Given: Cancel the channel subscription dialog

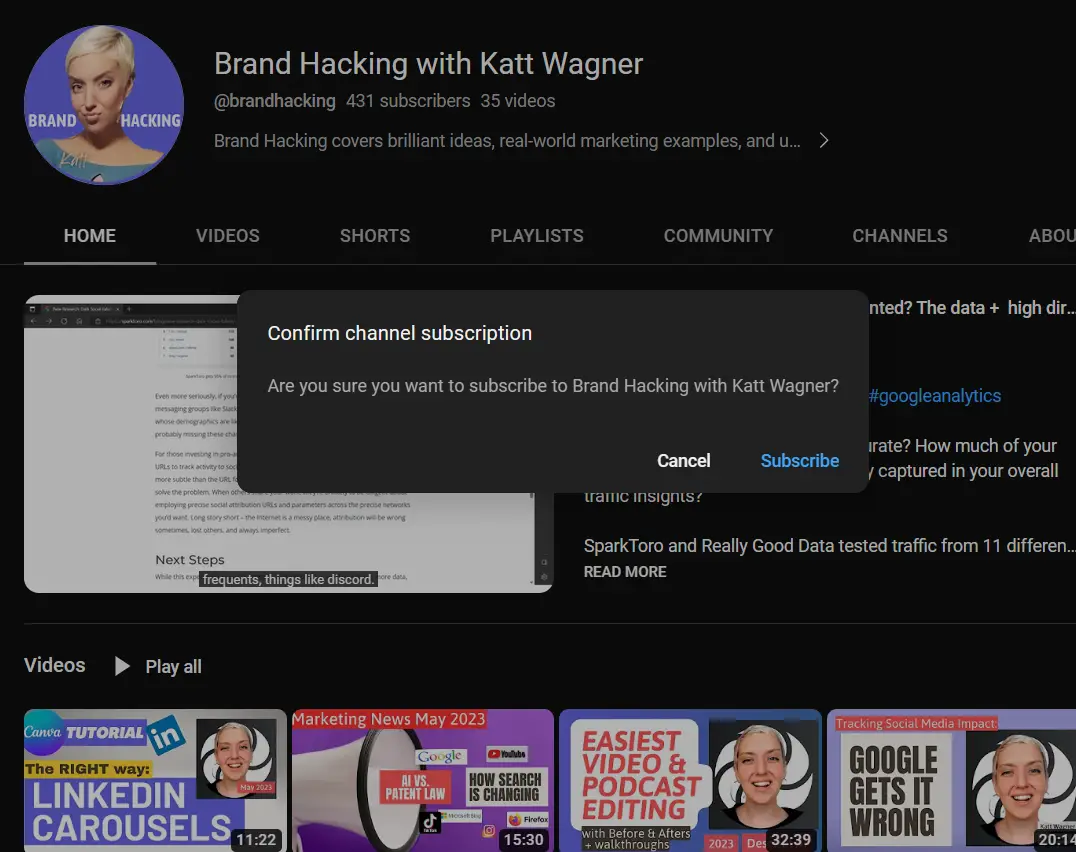Looking at the screenshot, I should tap(683, 461).
